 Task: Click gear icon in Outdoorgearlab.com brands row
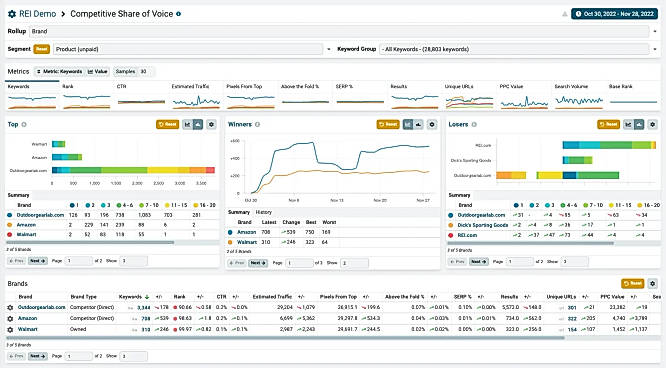pyautogui.click(x=10, y=307)
